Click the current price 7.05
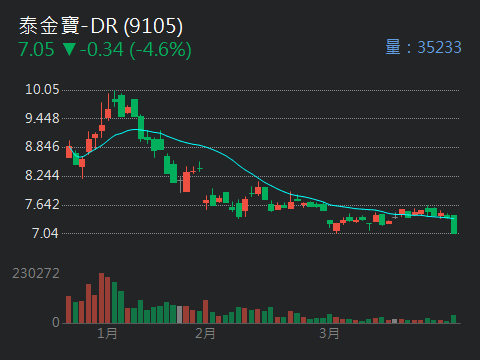The image size is (480, 360). point(36,50)
